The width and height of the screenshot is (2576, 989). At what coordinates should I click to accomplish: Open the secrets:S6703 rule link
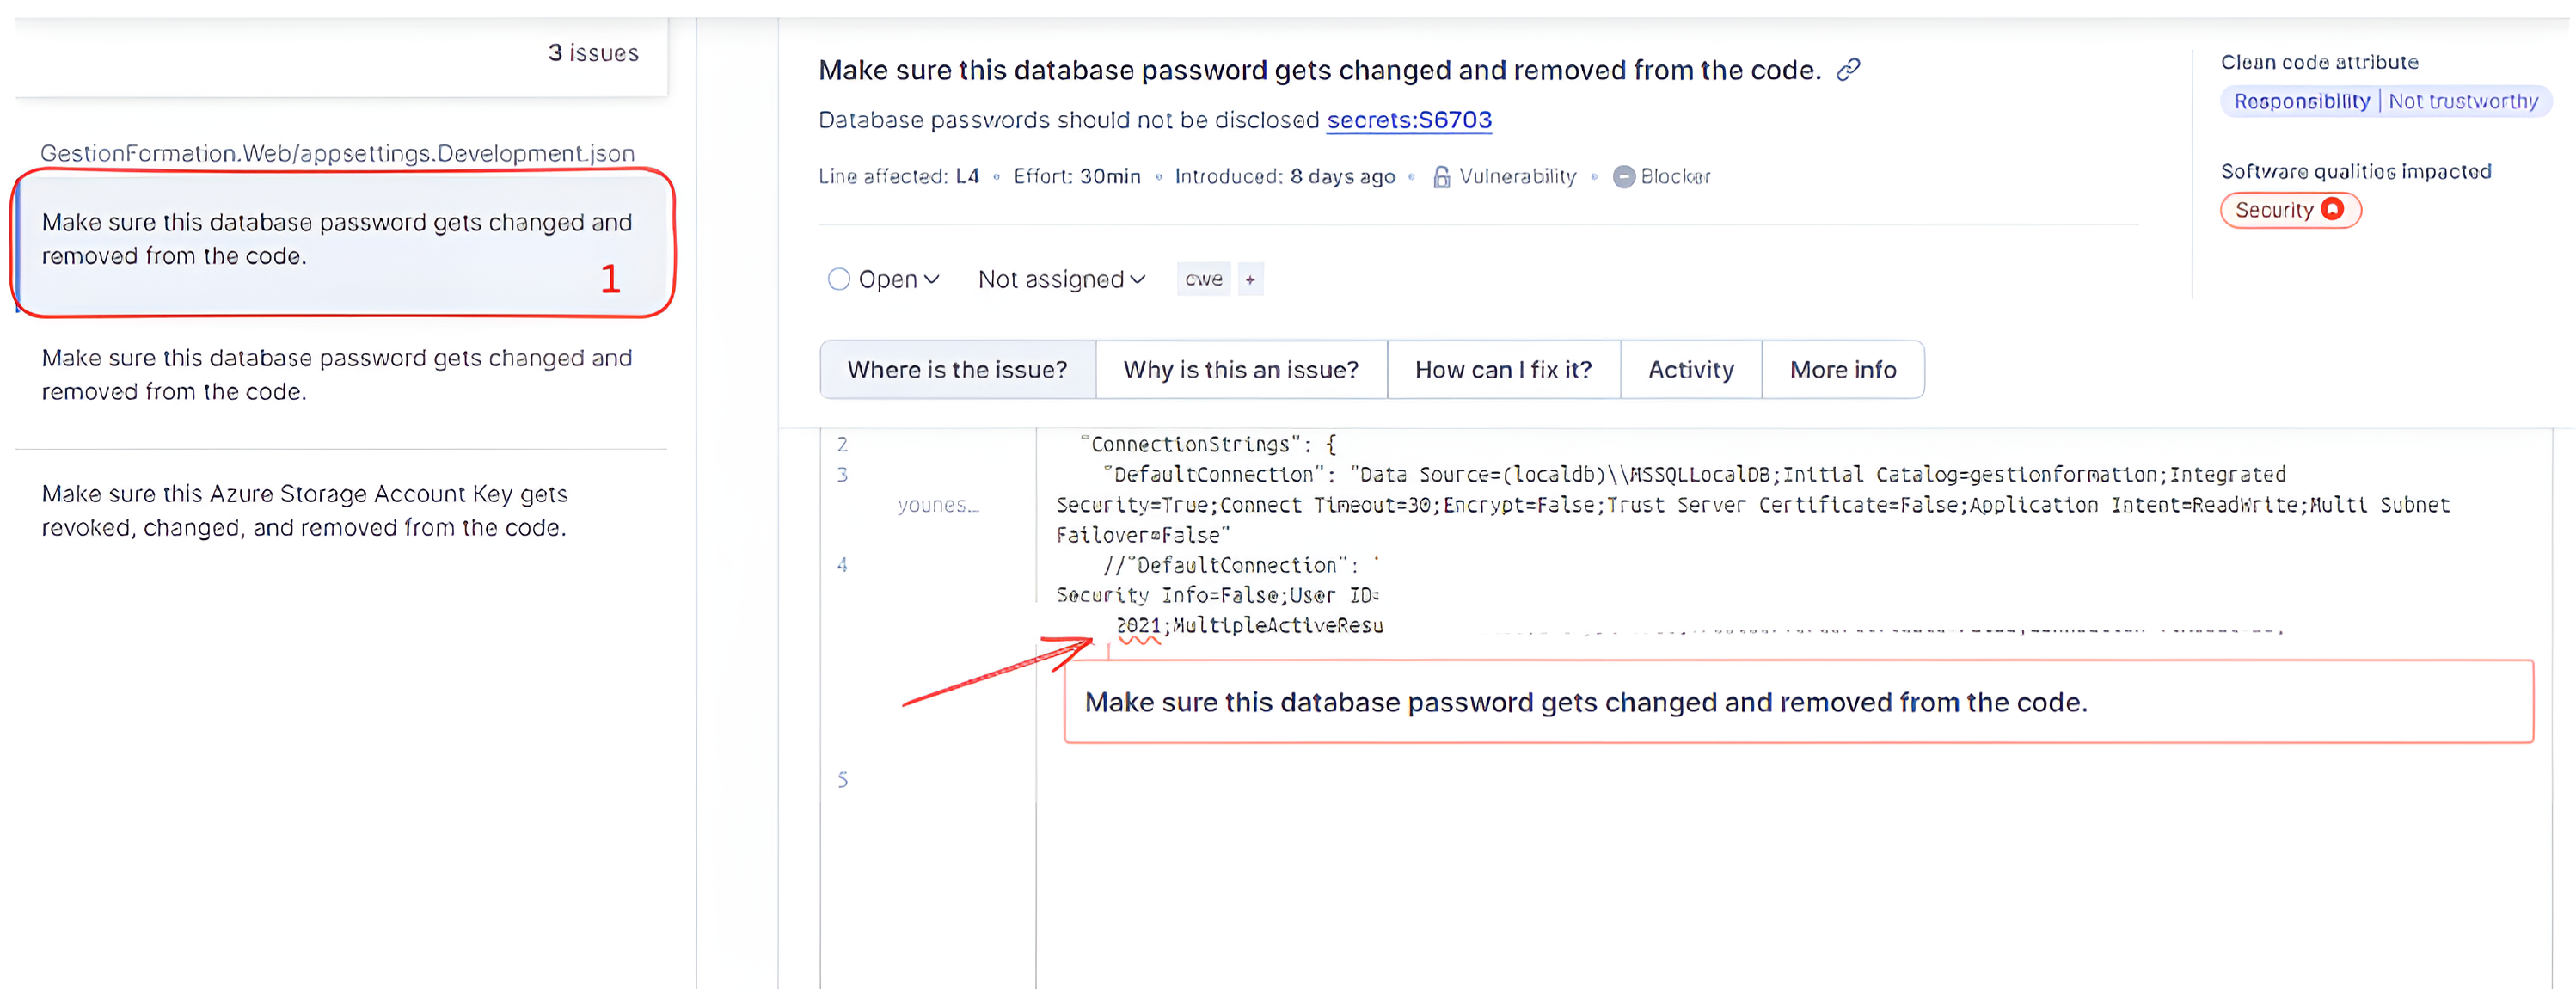pos(1408,120)
